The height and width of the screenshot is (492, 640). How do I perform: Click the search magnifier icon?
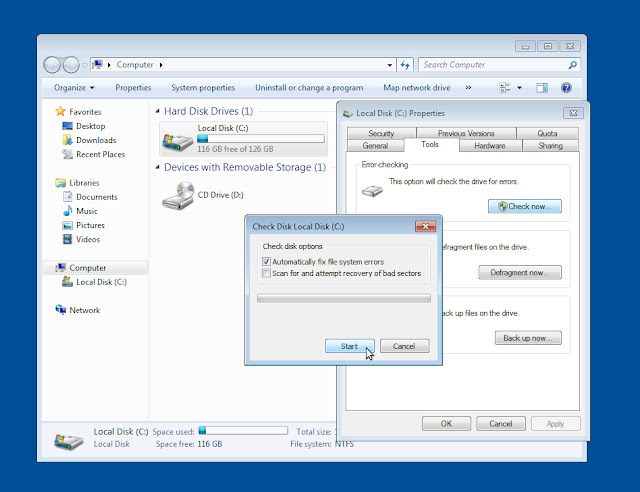[572, 65]
